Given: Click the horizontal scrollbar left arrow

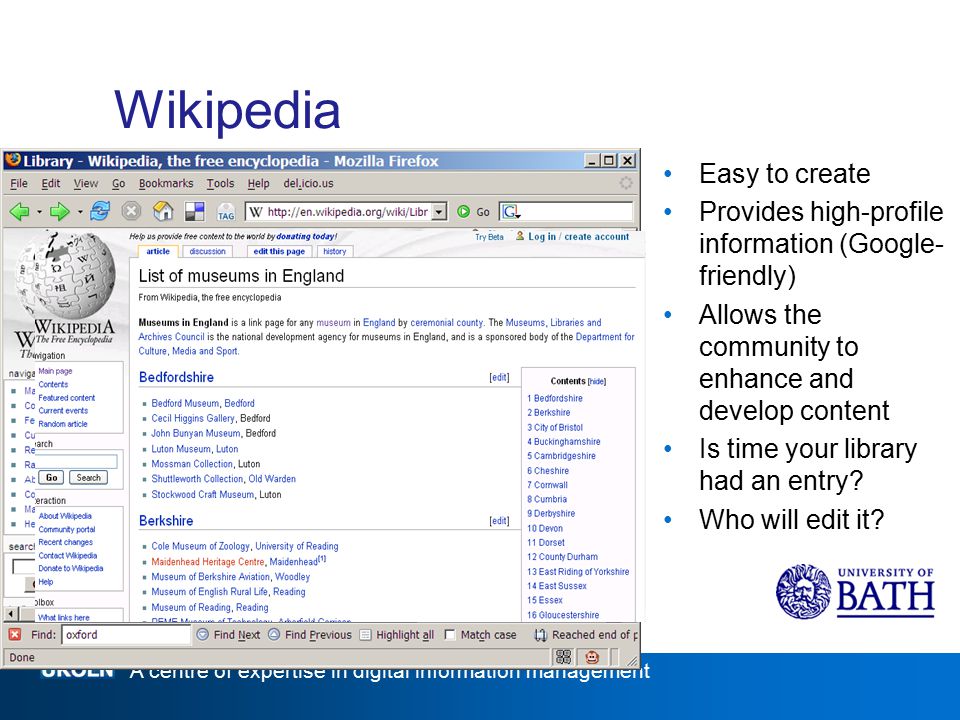Looking at the screenshot, I should pyautogui.click(x=12, y=613).
